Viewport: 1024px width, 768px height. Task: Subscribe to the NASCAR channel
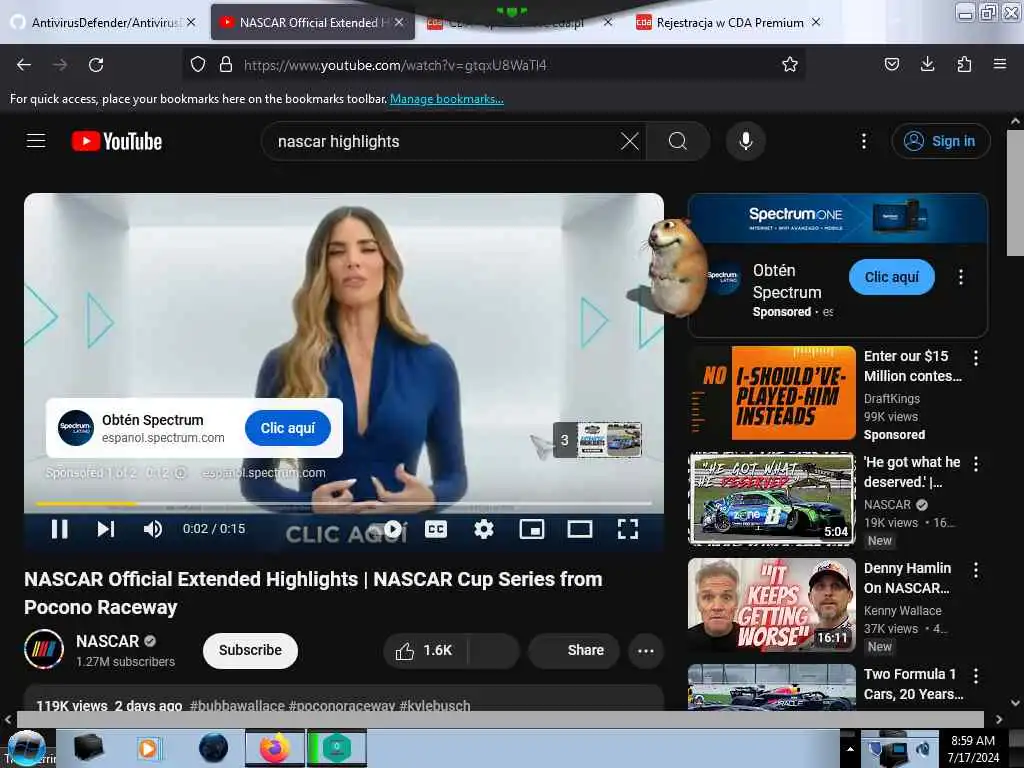point(250,650)
